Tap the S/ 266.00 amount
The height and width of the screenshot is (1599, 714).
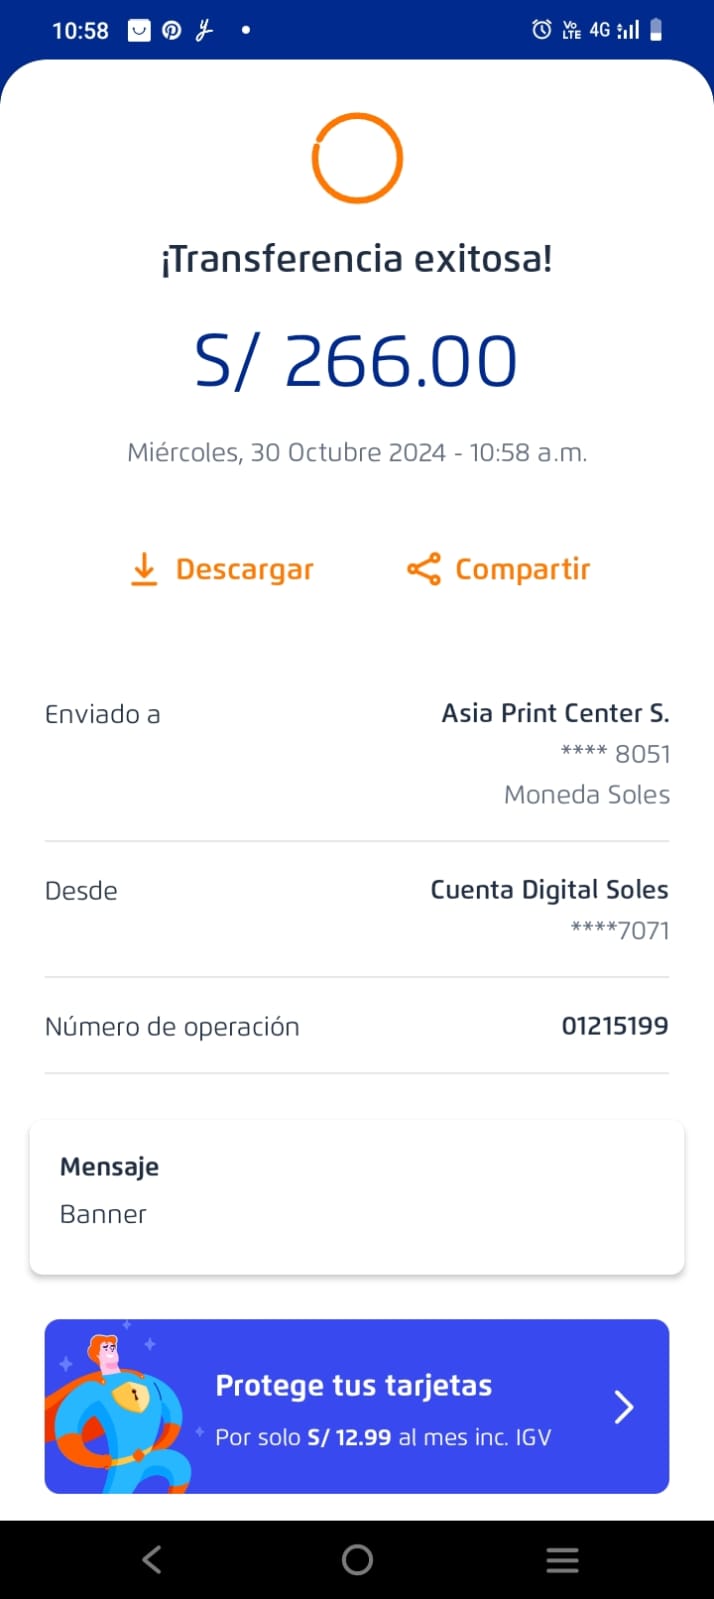357,361
